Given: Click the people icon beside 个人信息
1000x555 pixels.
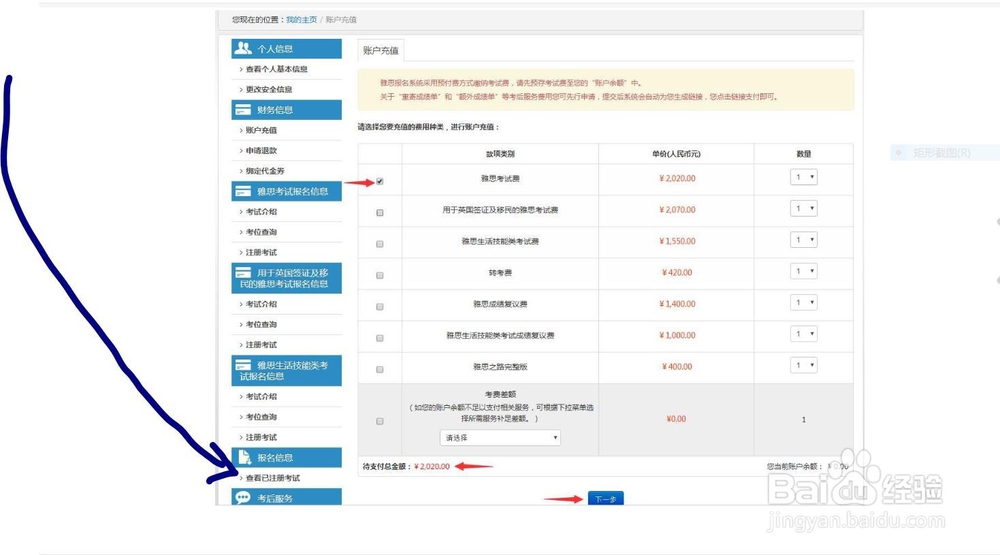Looking at the screenshot, I should pos(243,48).
